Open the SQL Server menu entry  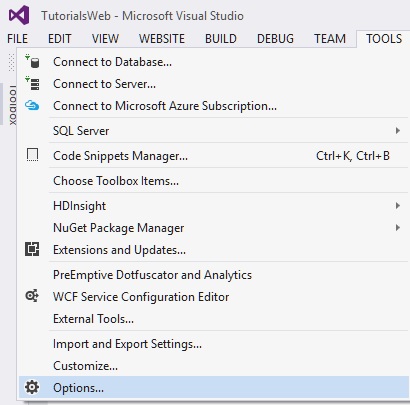(x=213, y=131)
